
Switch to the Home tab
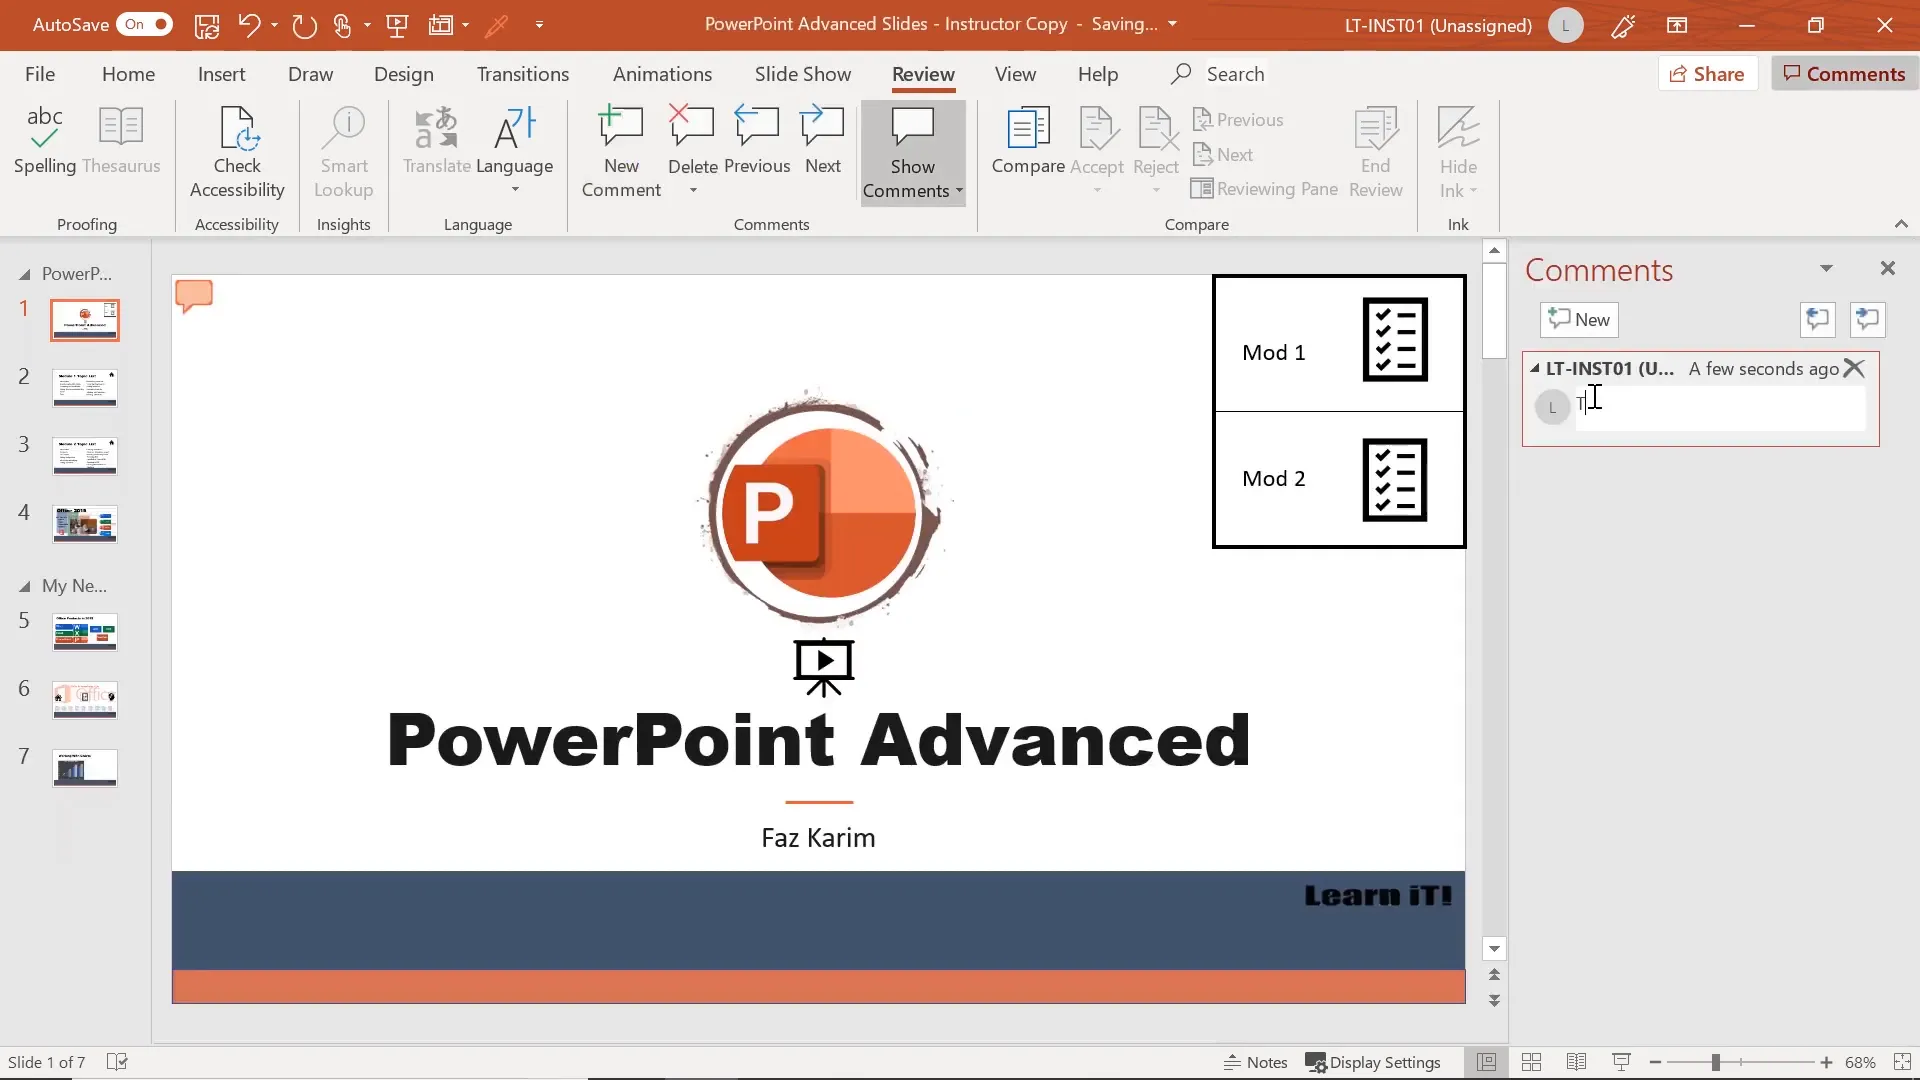128,74
